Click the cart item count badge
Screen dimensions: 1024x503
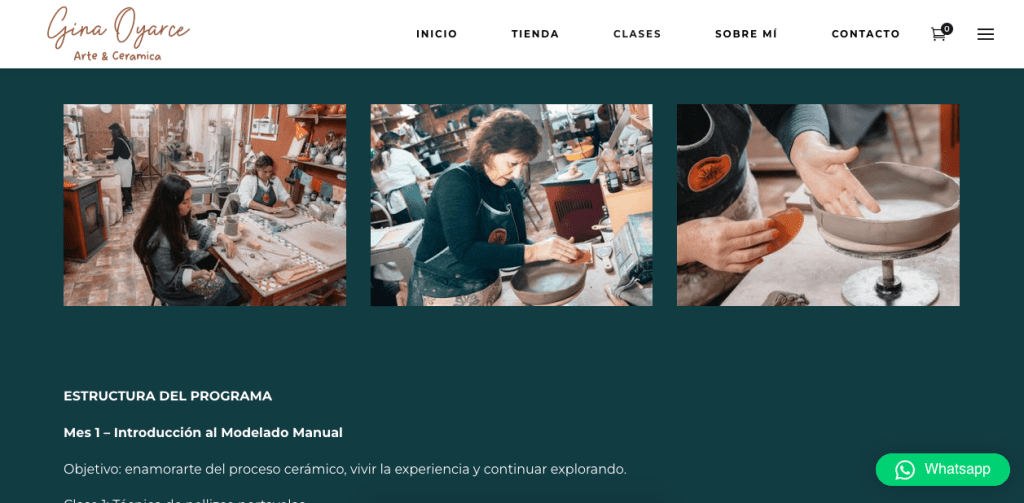[947, 29]
